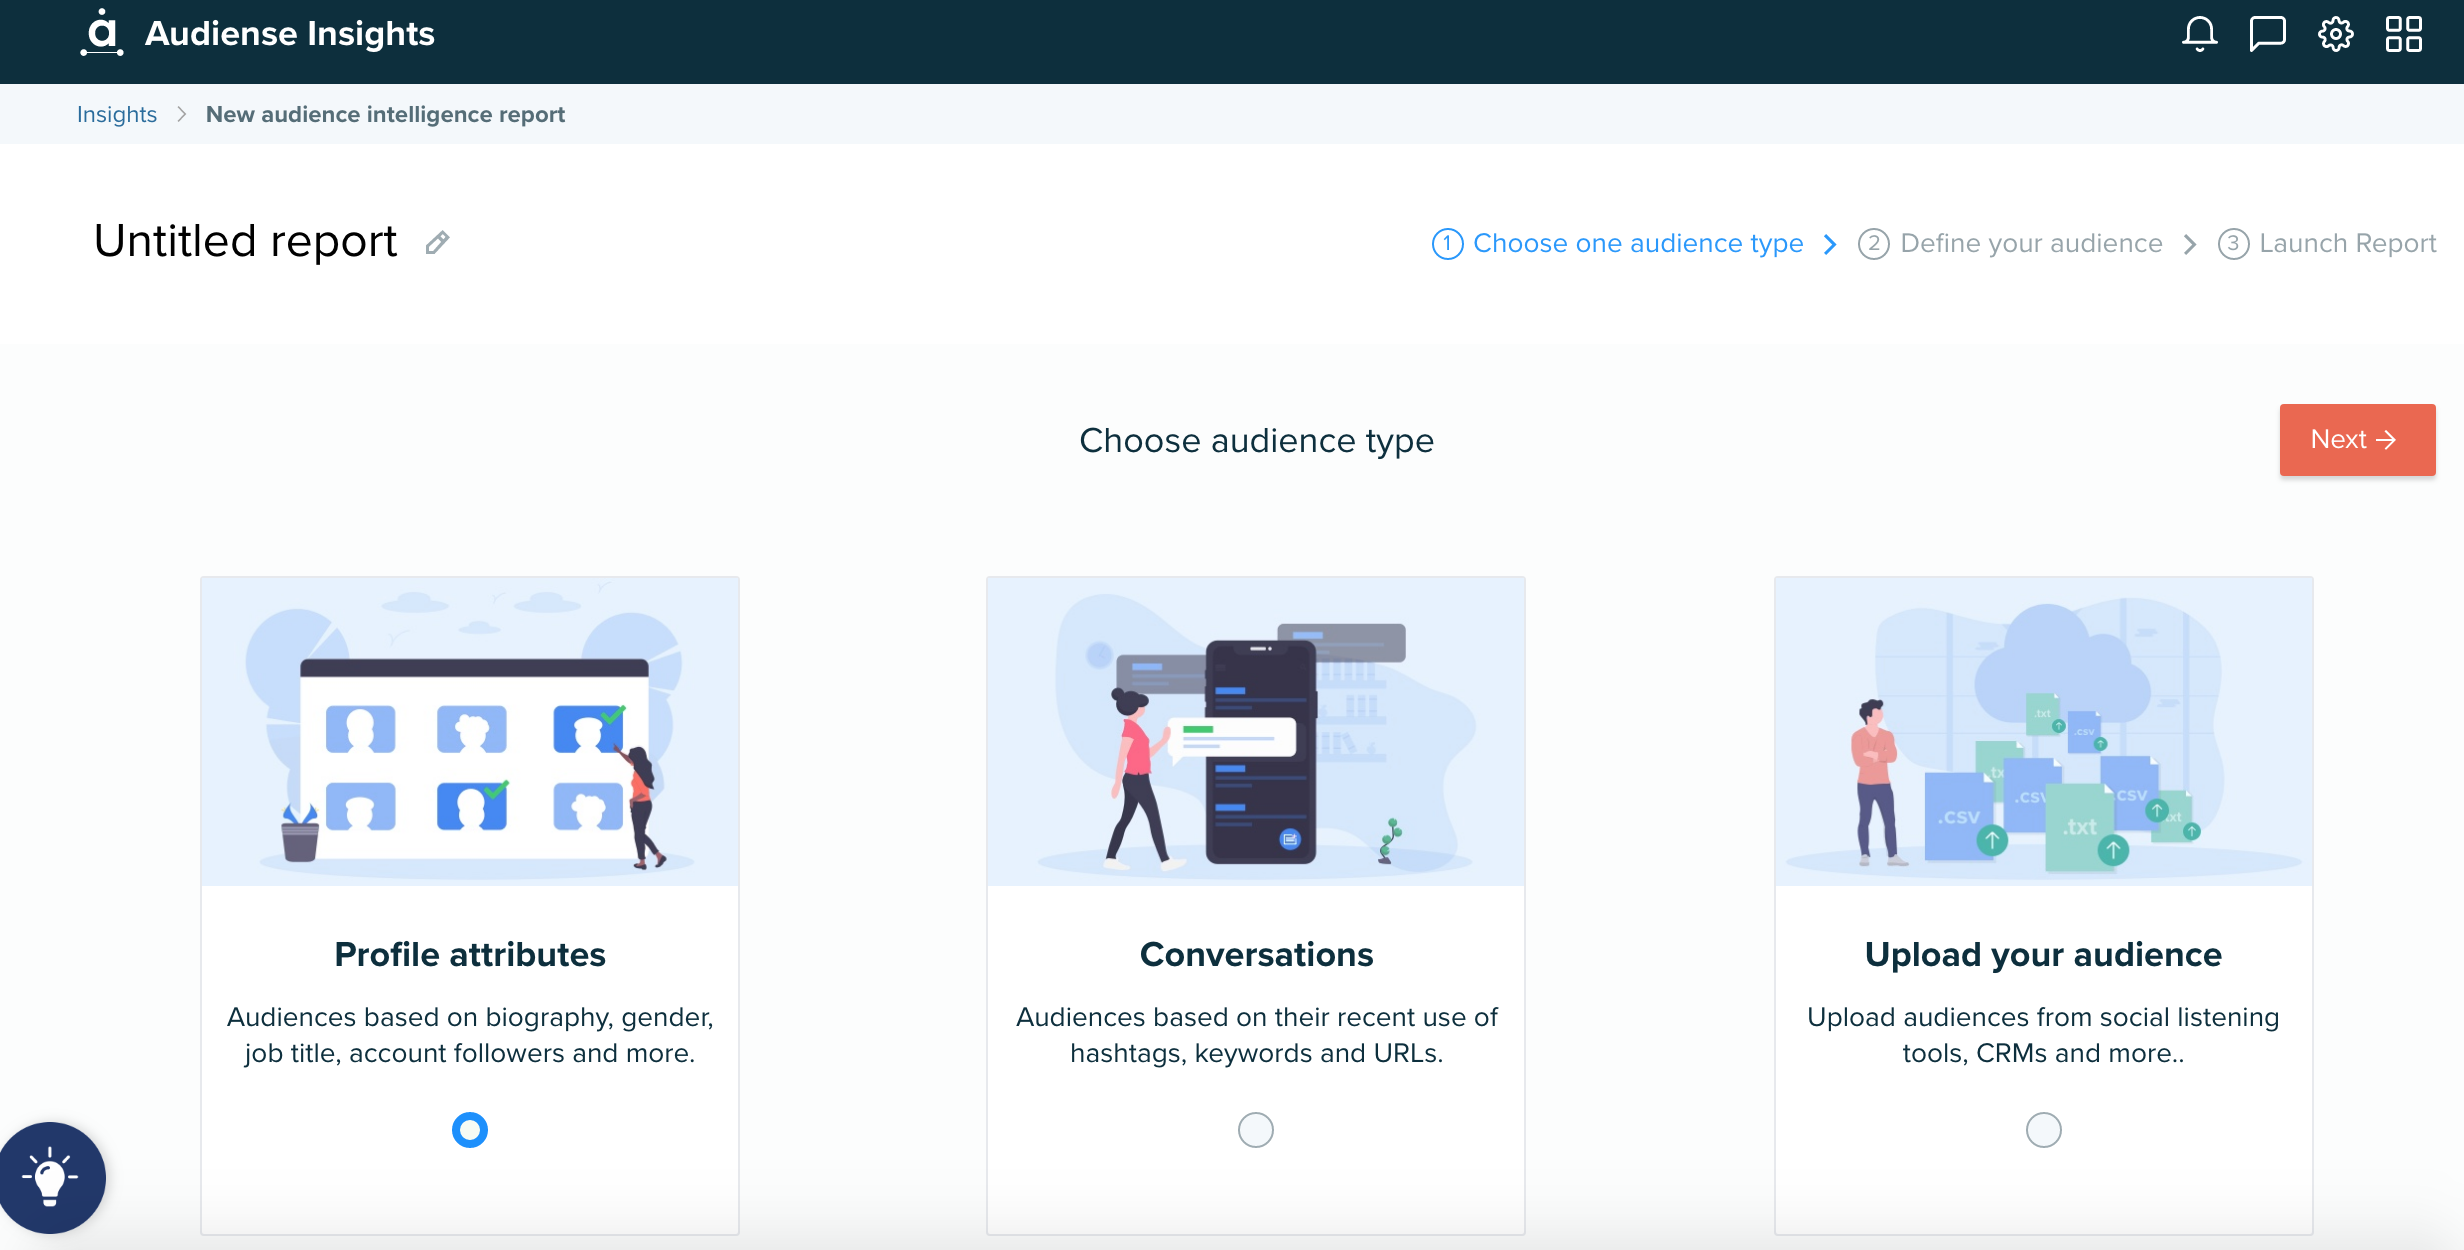Viewport: 2464px width, 1250px height.
Task: Click the Conversations card illustration
Action: coord(1256,733)
